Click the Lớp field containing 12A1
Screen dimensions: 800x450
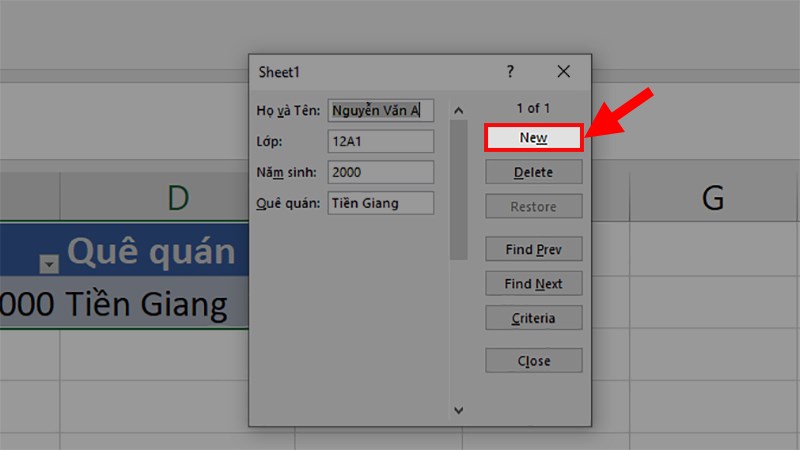pos(381,141)
